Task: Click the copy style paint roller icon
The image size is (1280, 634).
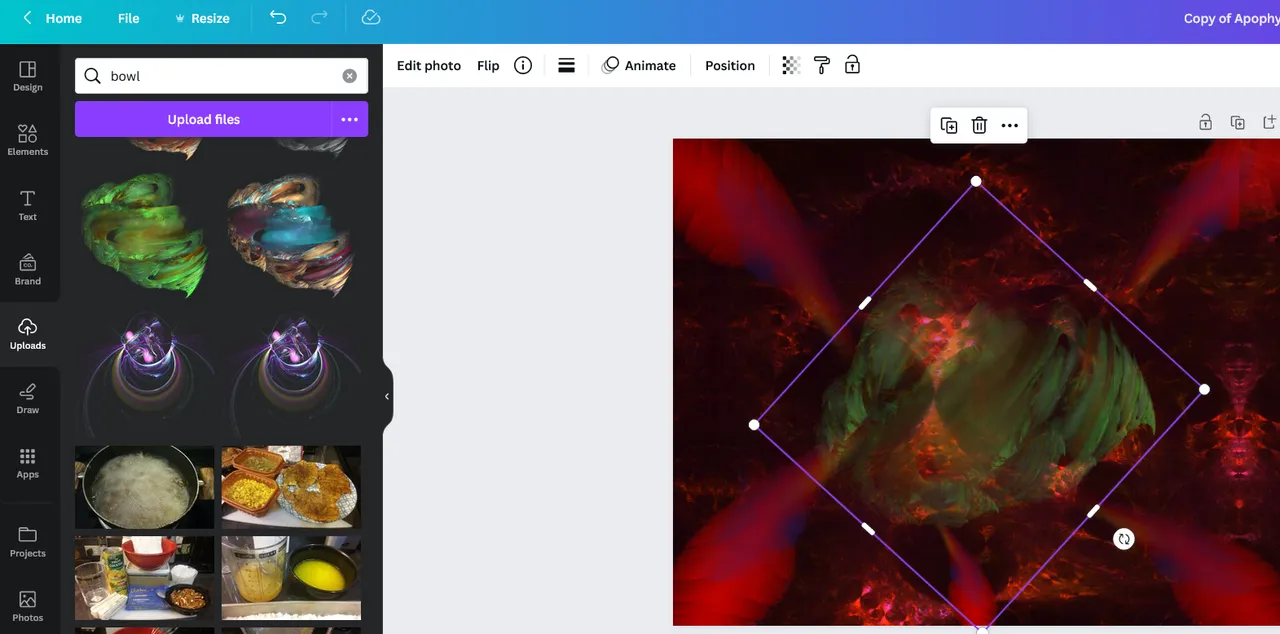Action: [x=822, y=66]
